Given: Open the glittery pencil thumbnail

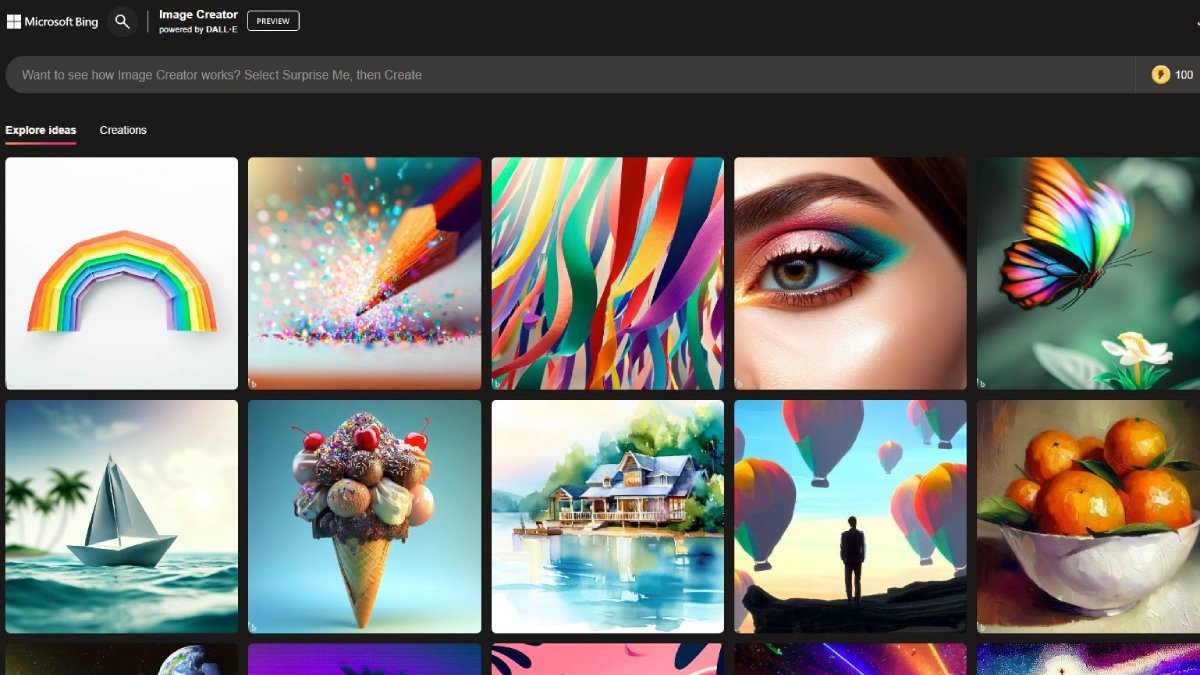Looking at the screenshot, I should (x=364, y=272).
